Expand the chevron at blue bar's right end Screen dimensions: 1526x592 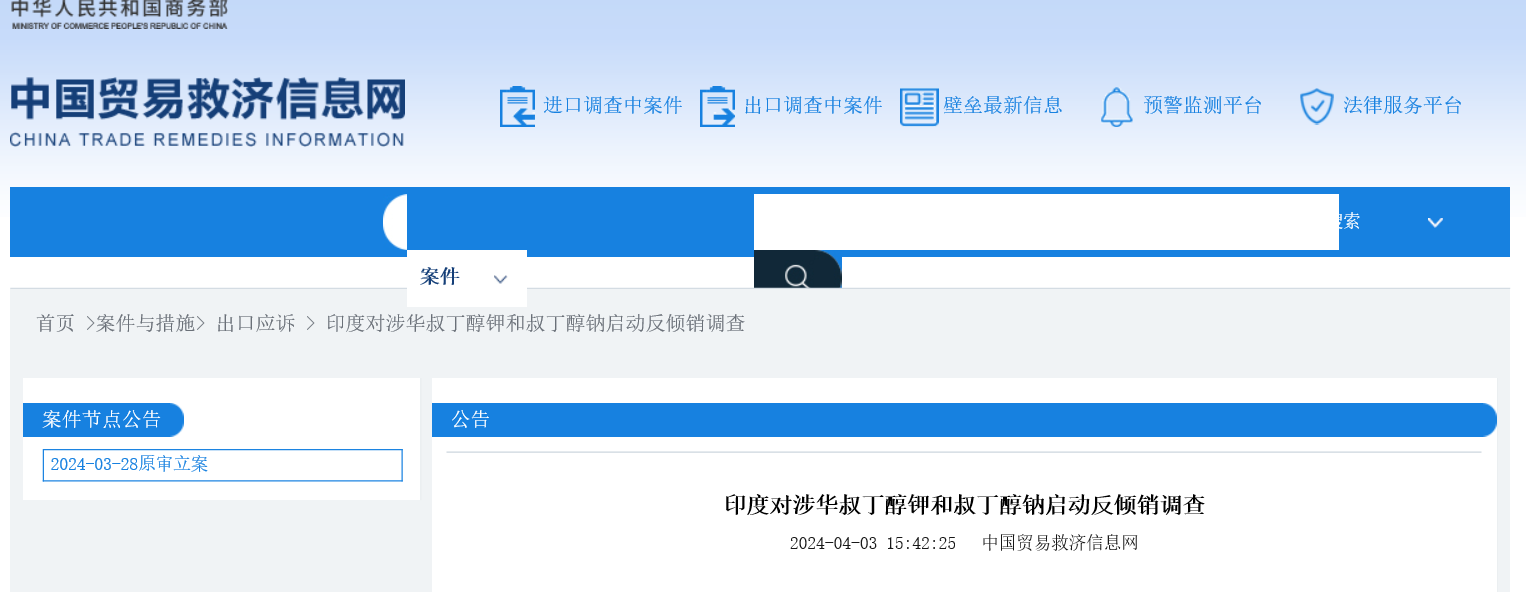coord(1435,222)
